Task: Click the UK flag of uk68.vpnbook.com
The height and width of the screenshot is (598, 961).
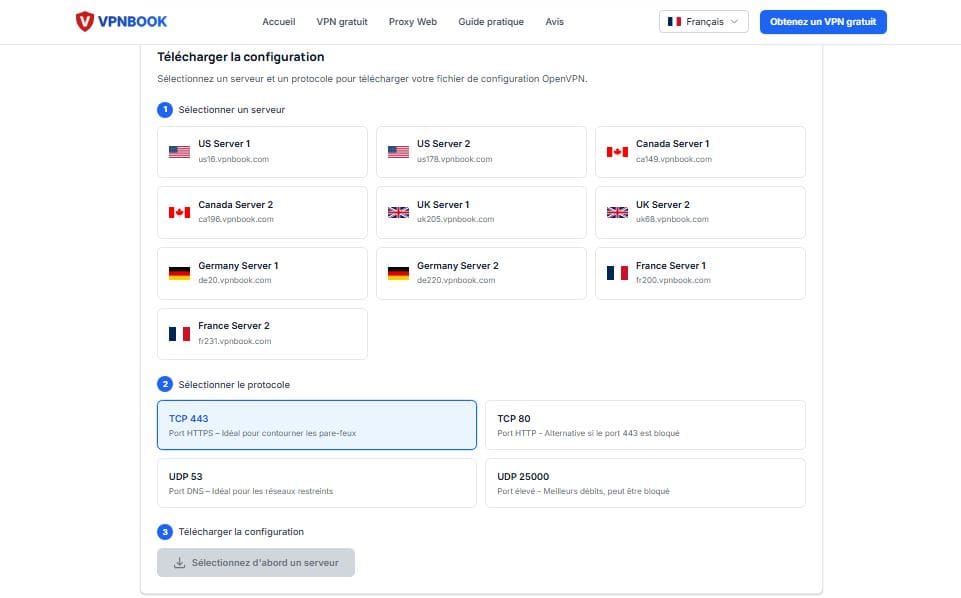Action: point(617,213)
